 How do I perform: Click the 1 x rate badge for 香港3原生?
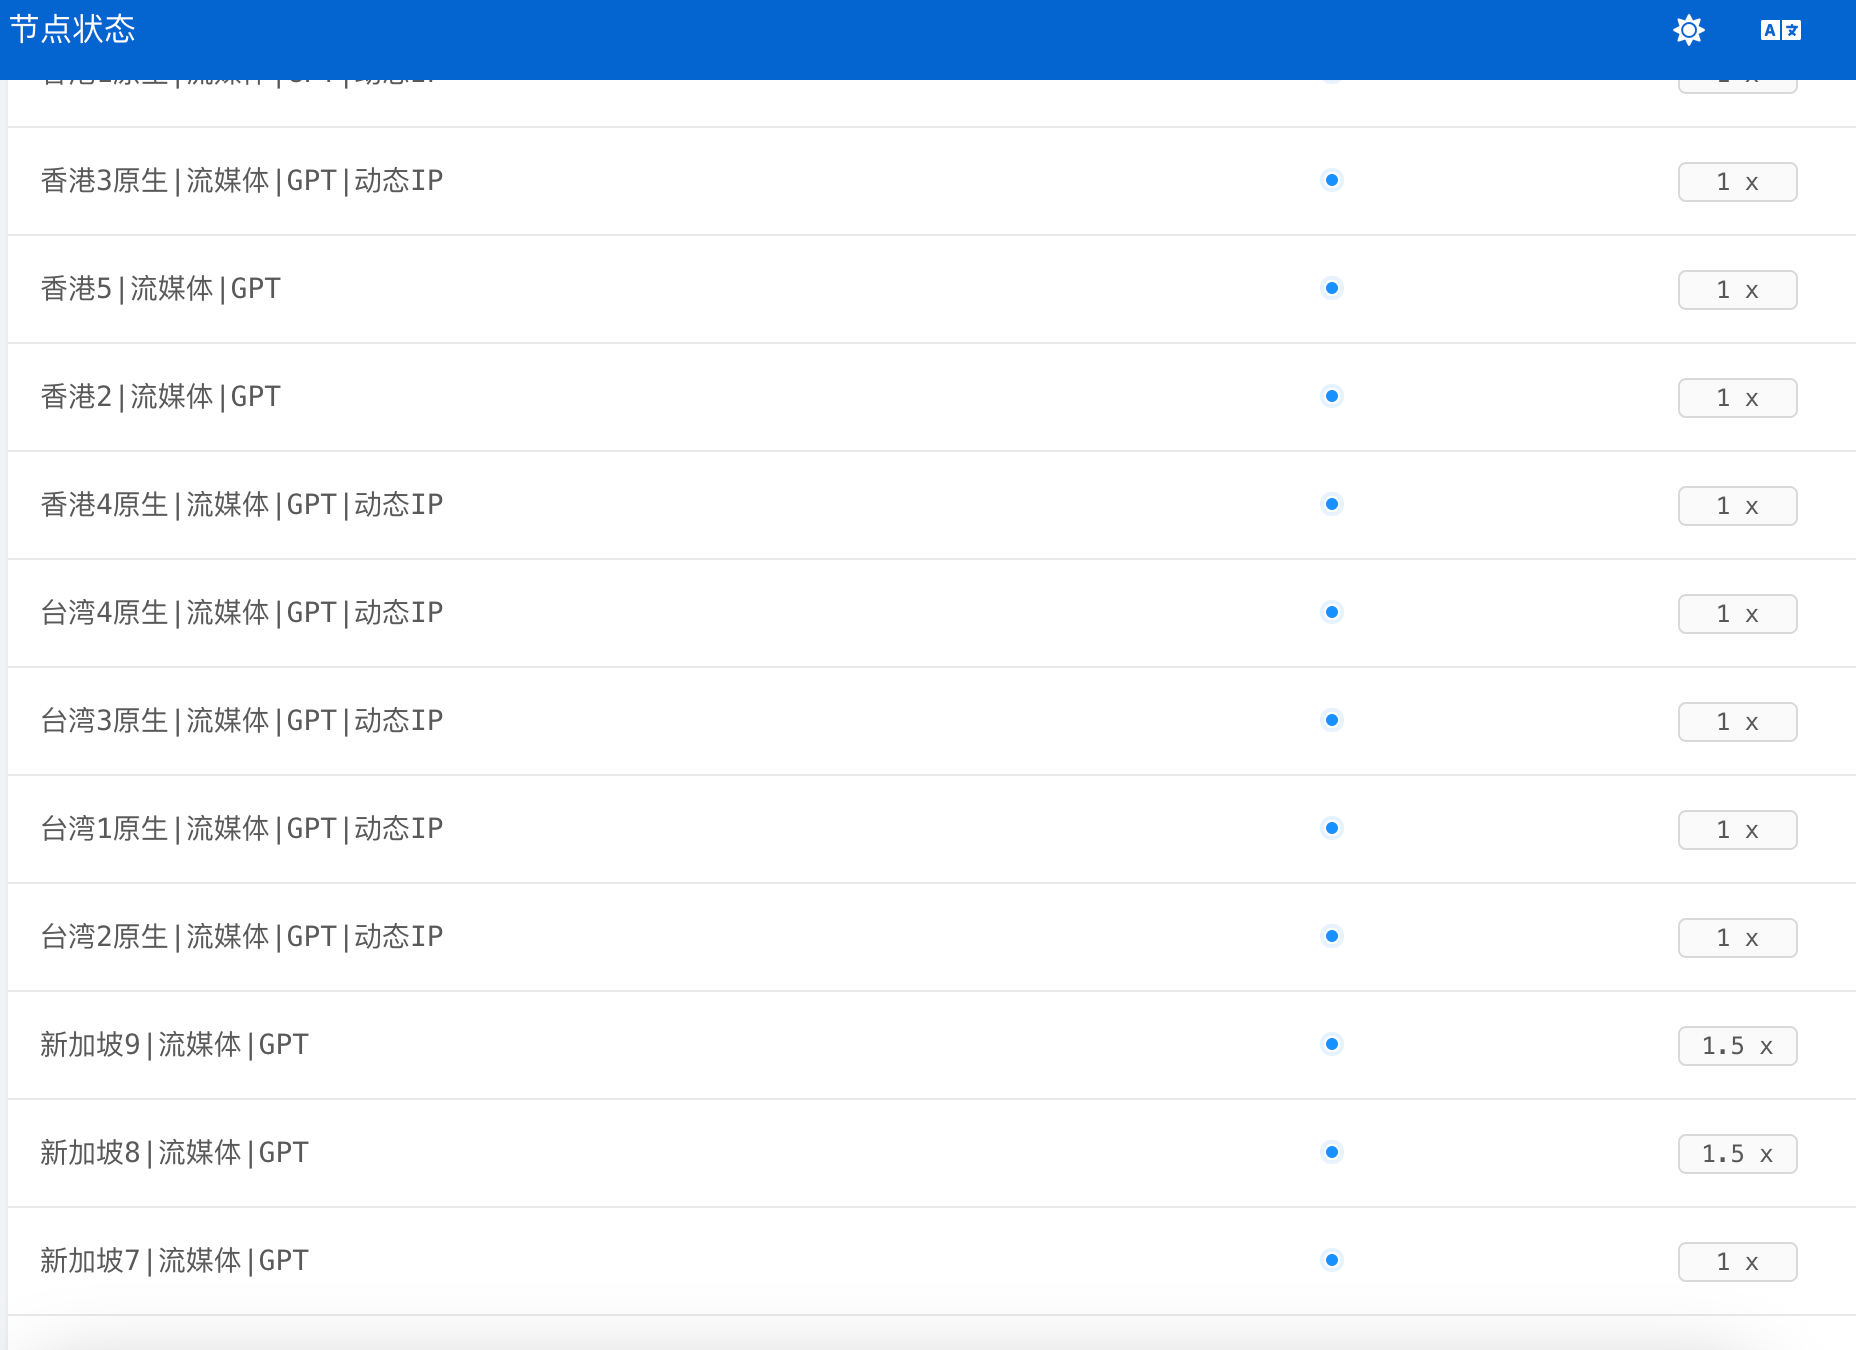point(1738,182)
